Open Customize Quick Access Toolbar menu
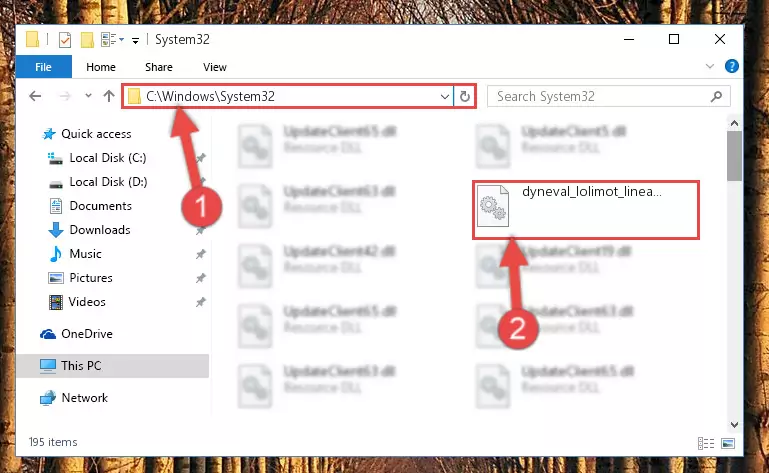This screenshot has width=769, height=473. point(135,41)
